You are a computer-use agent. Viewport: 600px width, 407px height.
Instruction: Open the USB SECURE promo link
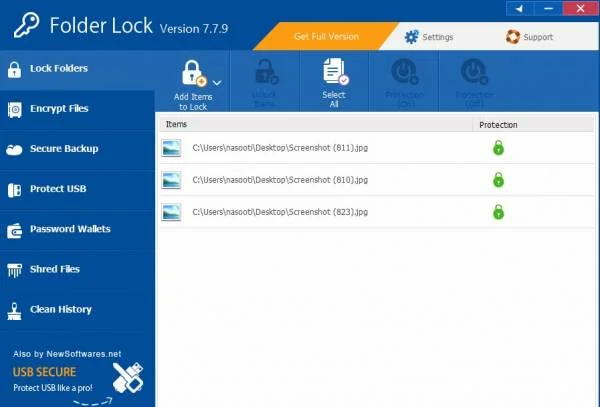44,372
